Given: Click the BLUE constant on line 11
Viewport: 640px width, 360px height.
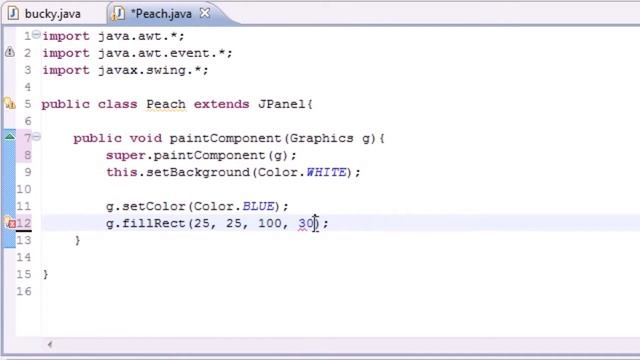Looking at the screenshot, I should point(258,206).
